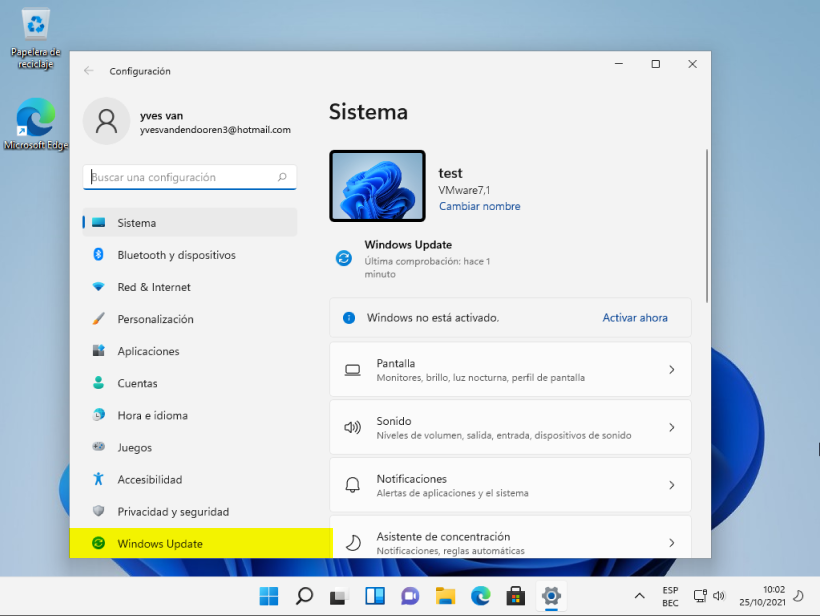
Task: Show hidden tray icons chevron
Action: [x=640, y=596]
